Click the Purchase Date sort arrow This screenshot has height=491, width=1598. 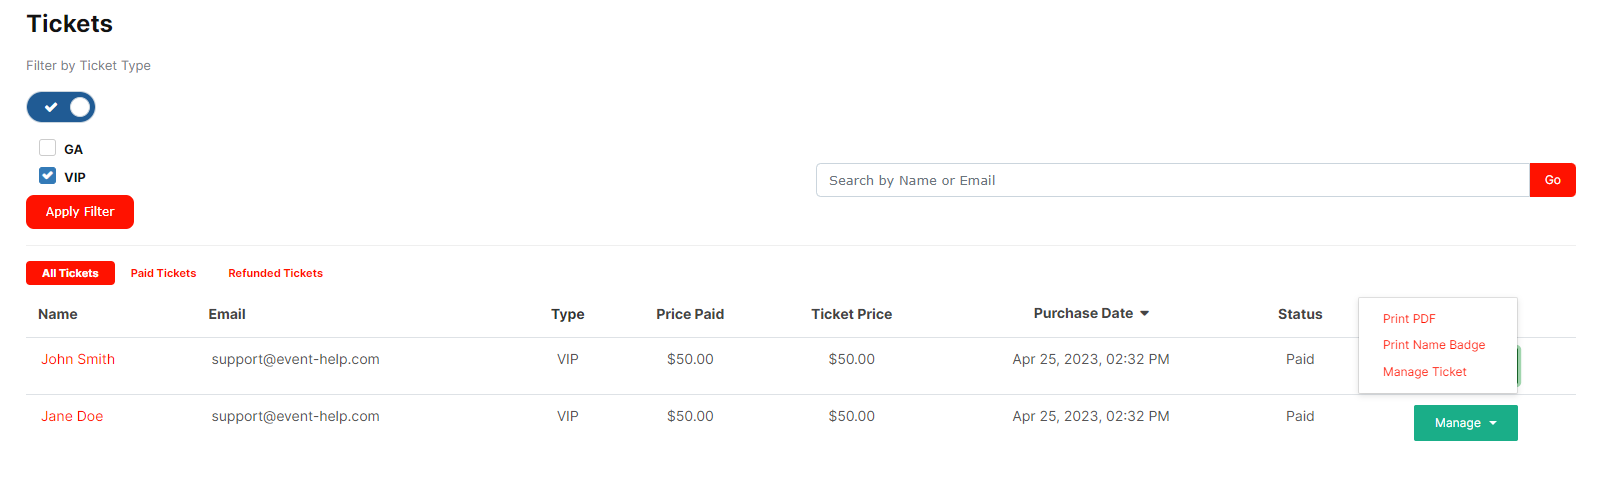click(1144, 314)
